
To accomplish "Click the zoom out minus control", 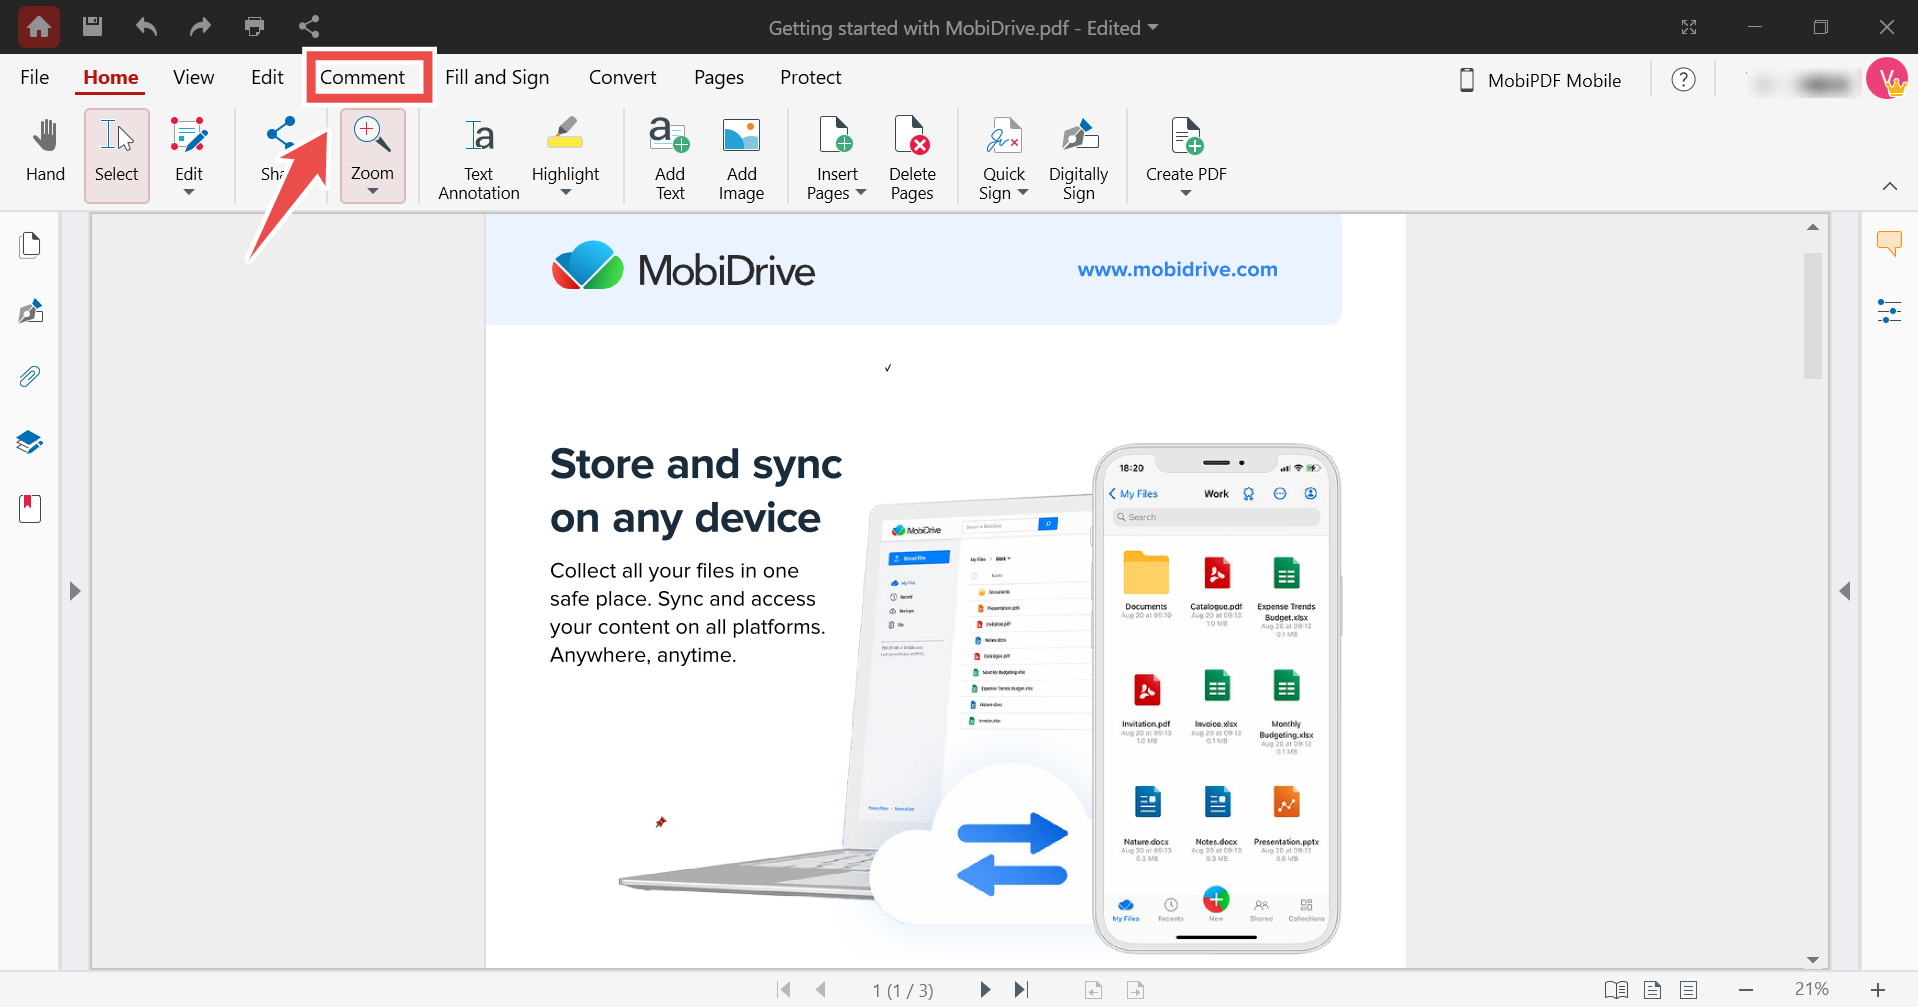I will [x=1746, y=990].
